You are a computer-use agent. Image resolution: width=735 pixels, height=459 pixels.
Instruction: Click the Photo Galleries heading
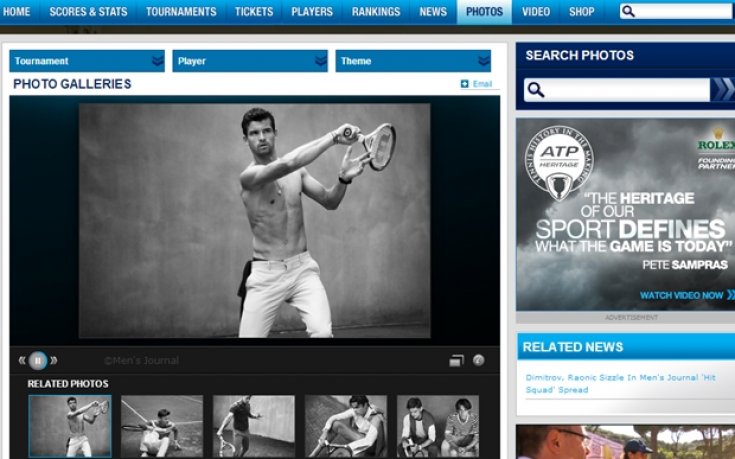pyautogui.click(x=72, y=84)
